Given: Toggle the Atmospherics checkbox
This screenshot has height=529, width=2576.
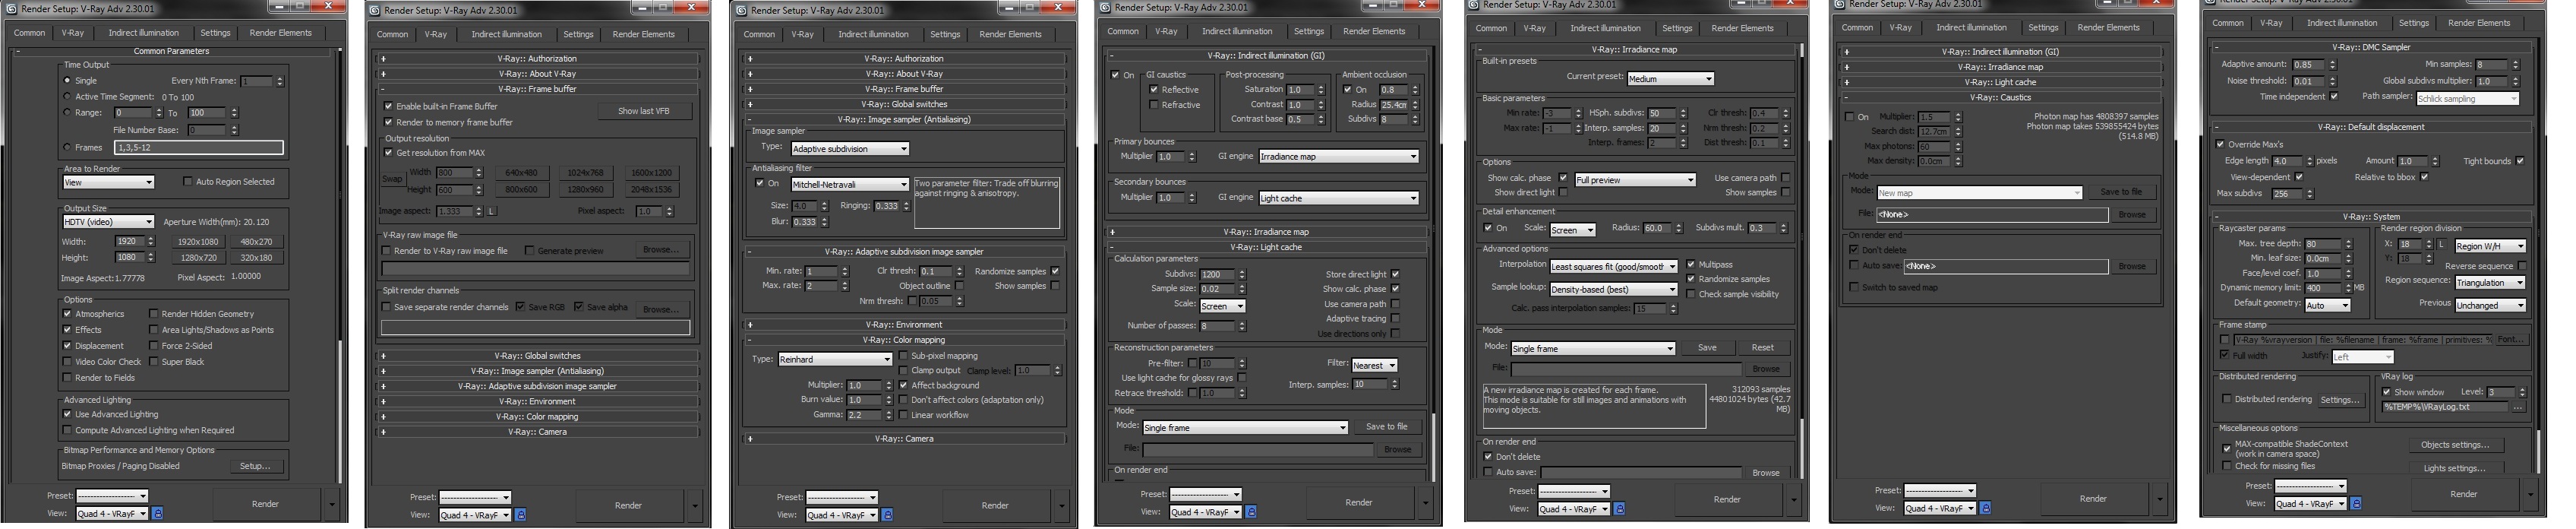Looking at the screenshot, I should (67, 314).
